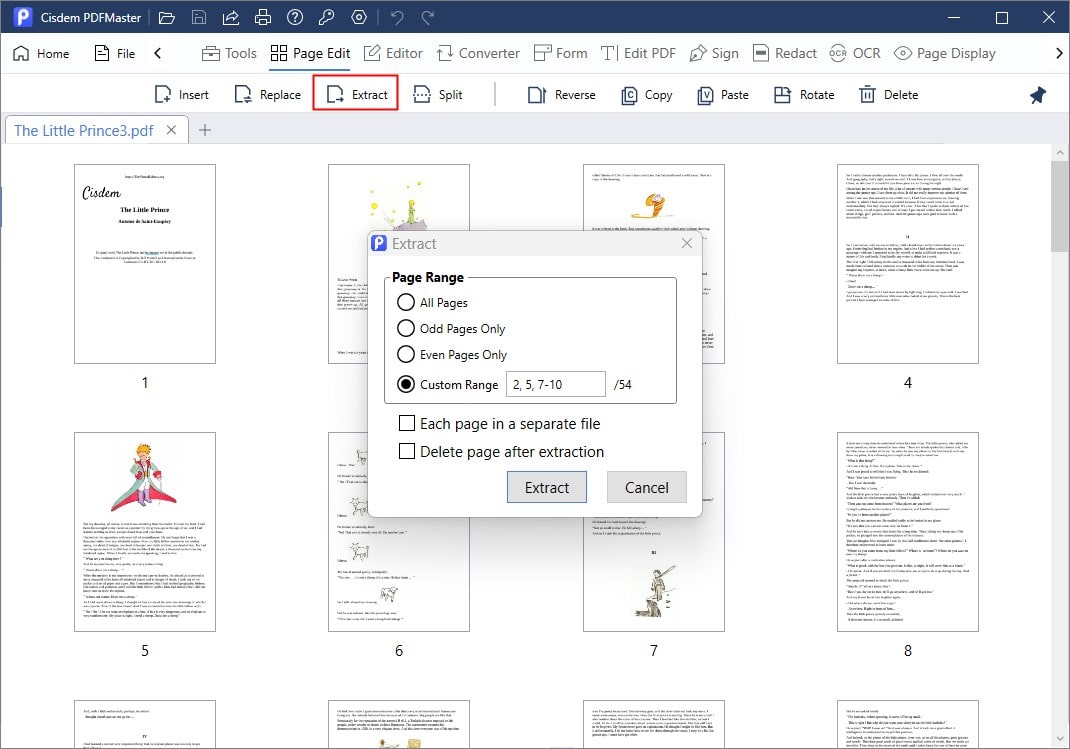Switch to Converter tab
The height and width of the screenshot is (749, 1070).
[x=478, y=53]
